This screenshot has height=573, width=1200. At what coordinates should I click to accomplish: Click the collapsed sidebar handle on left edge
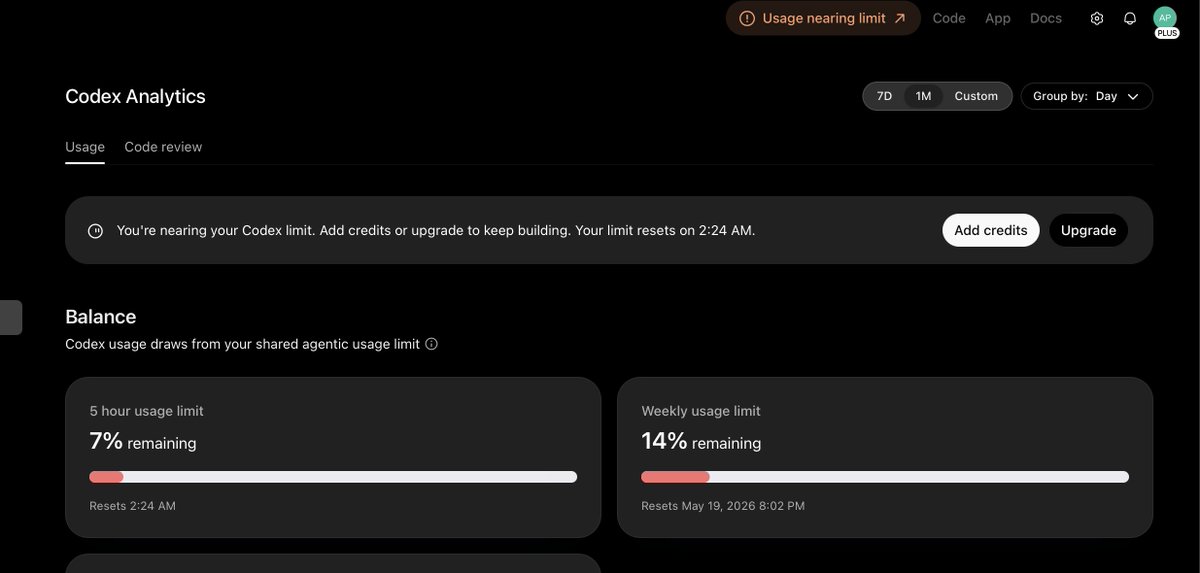click(11, 317)
